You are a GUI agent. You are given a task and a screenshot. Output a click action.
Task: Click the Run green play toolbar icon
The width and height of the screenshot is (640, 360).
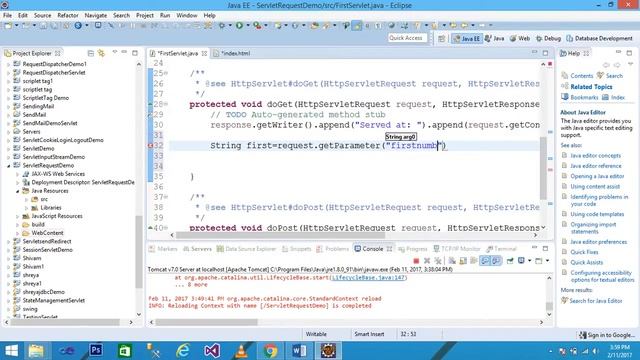coord(239,25)
